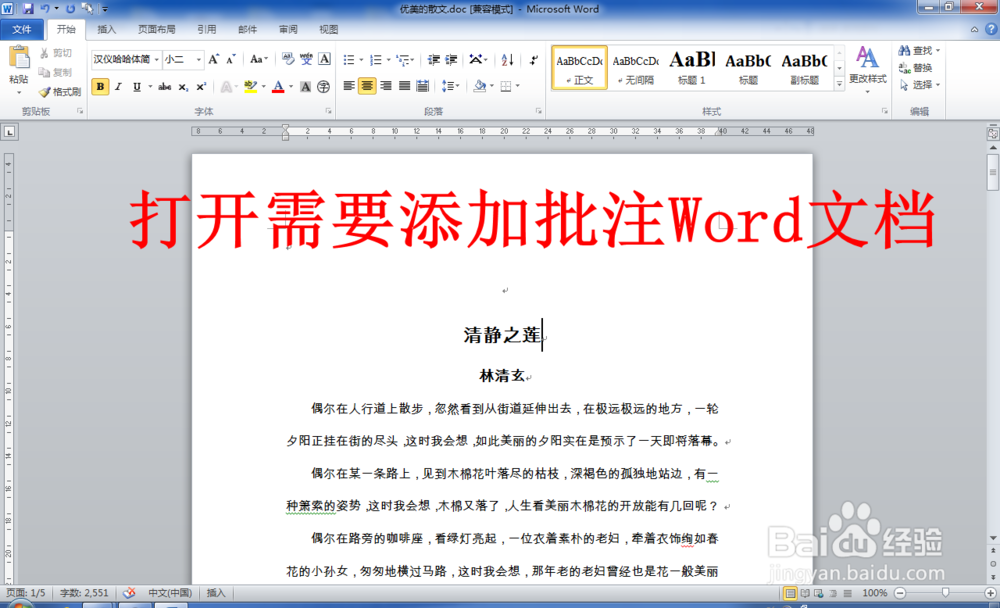This screenshot has width=1000, height=608.
Task: Select the Format Painter tool
Action: click(59, 92)
